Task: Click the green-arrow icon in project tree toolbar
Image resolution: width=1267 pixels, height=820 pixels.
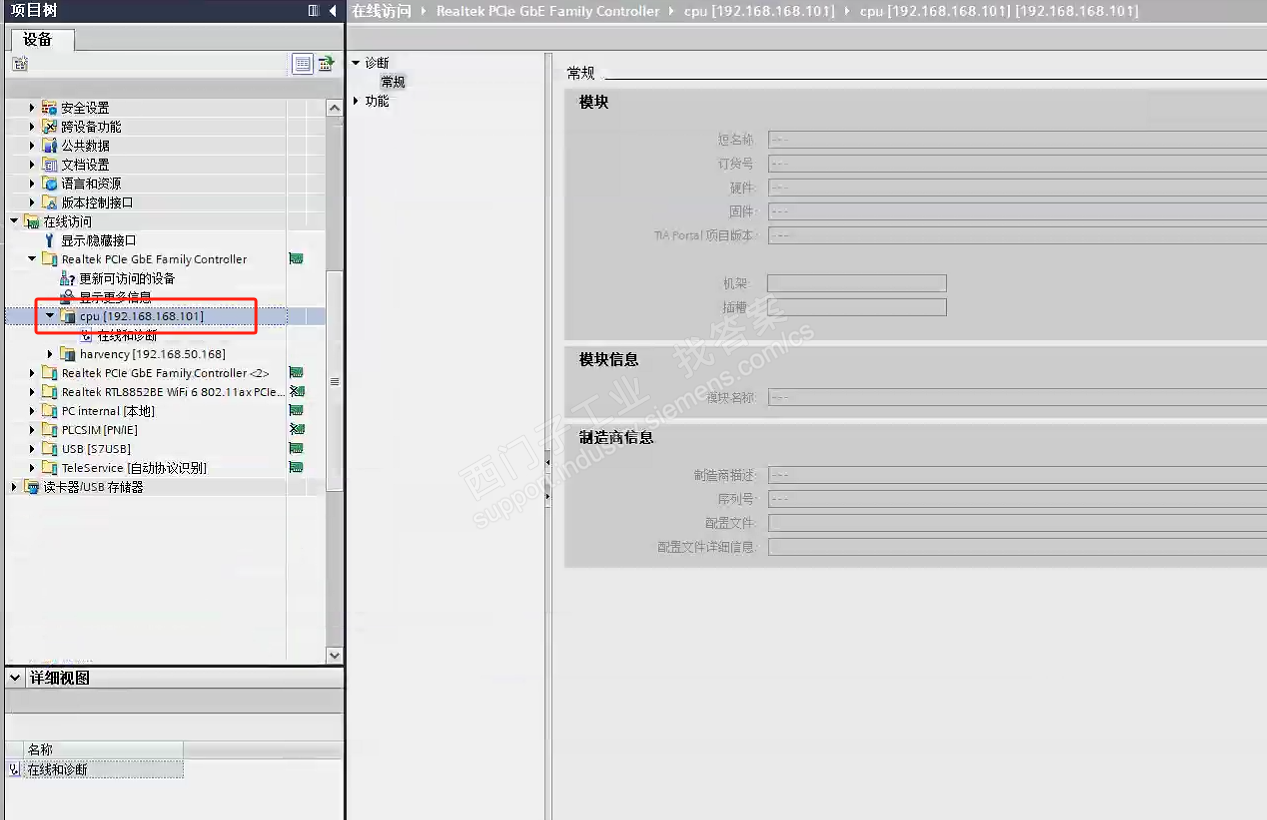Action: 325,65
